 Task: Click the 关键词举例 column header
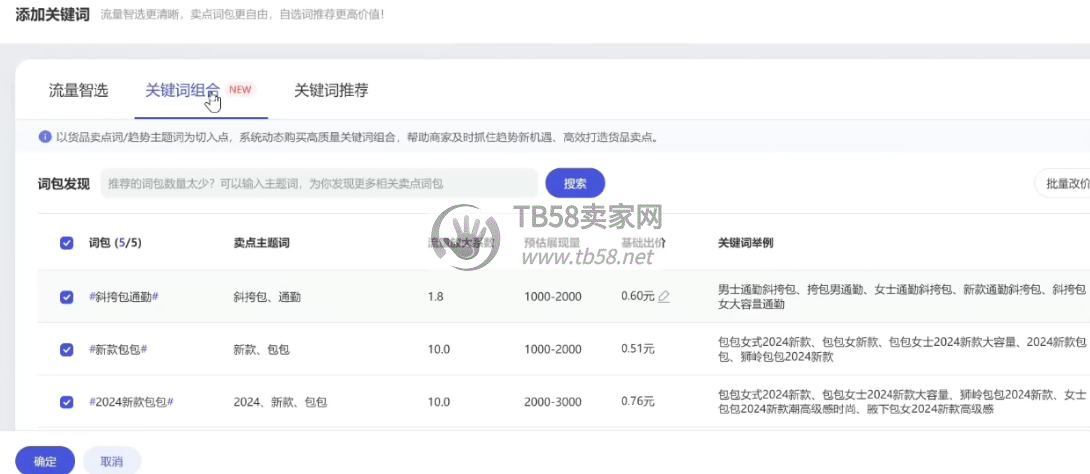coord(746,243)
